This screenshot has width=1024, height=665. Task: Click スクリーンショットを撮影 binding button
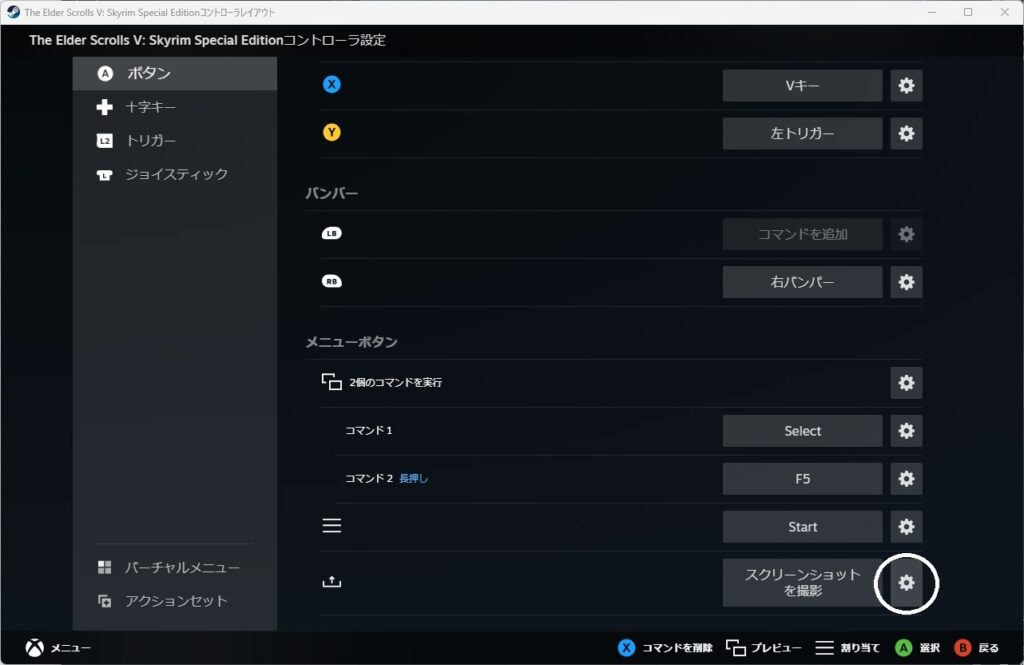click(803, 583)
